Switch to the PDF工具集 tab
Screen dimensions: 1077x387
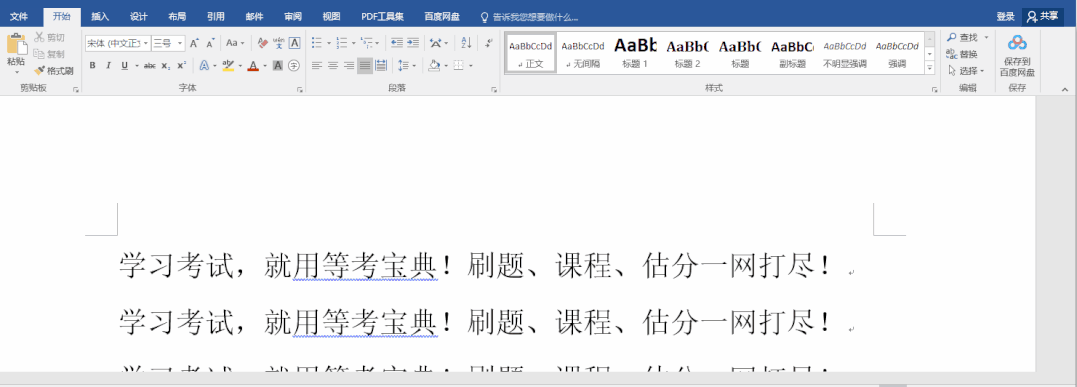pyautogui.click(x=383, y=16)
